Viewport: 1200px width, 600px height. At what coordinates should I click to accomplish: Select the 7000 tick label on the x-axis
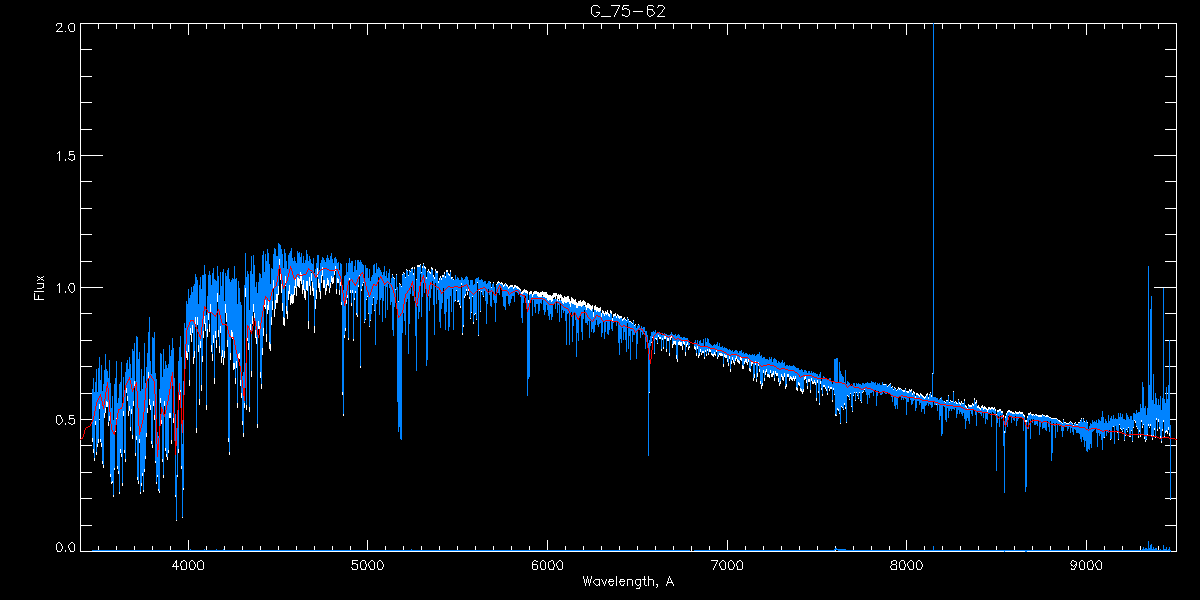tap(727, 565)
